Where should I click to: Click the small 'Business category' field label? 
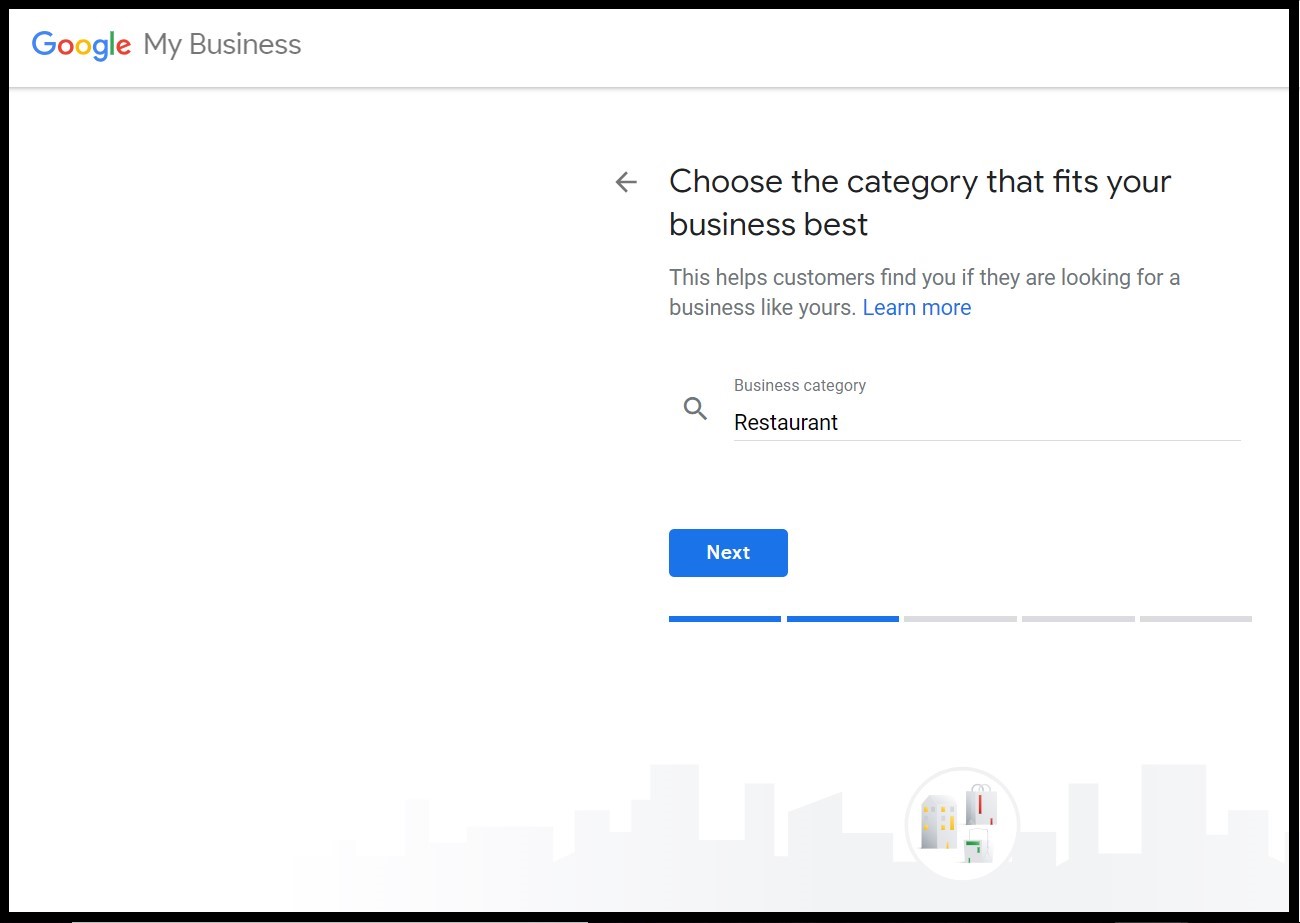(x=799, y=386)
